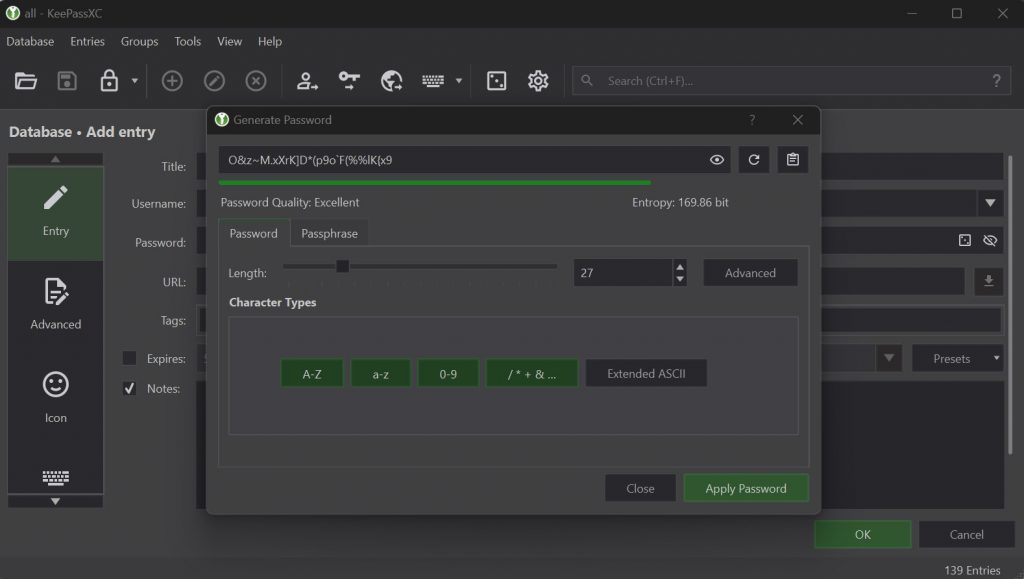Select the Icon sidebar section

point(56,398)
